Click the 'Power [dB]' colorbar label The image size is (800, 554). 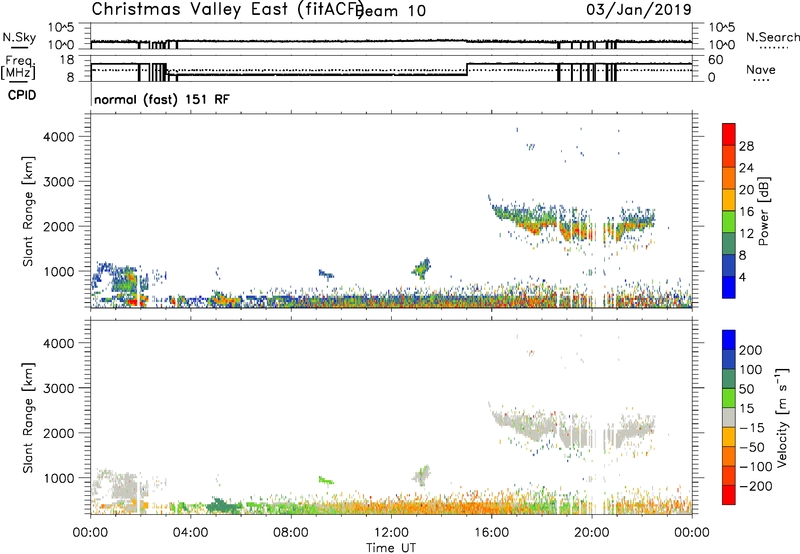(x=763, y=211)
